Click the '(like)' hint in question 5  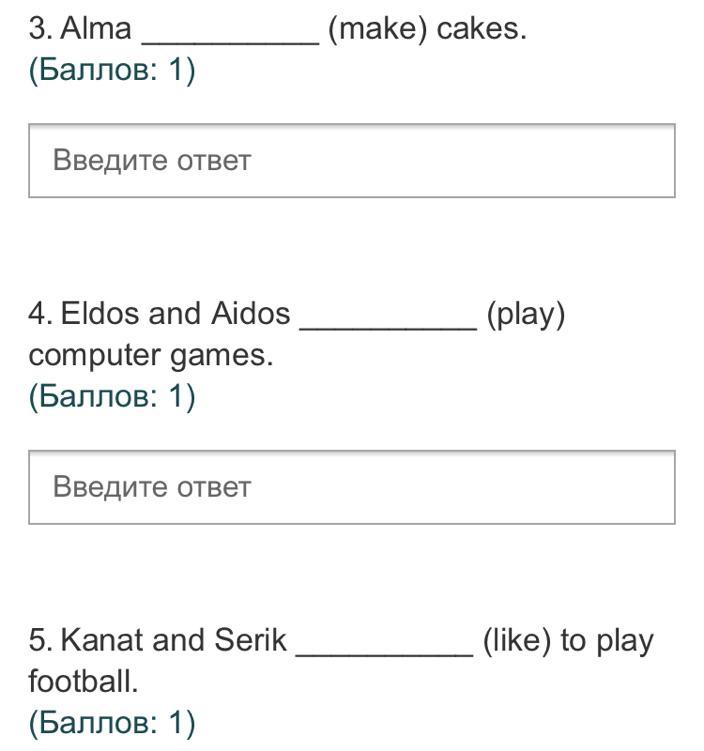coord(517,640)
